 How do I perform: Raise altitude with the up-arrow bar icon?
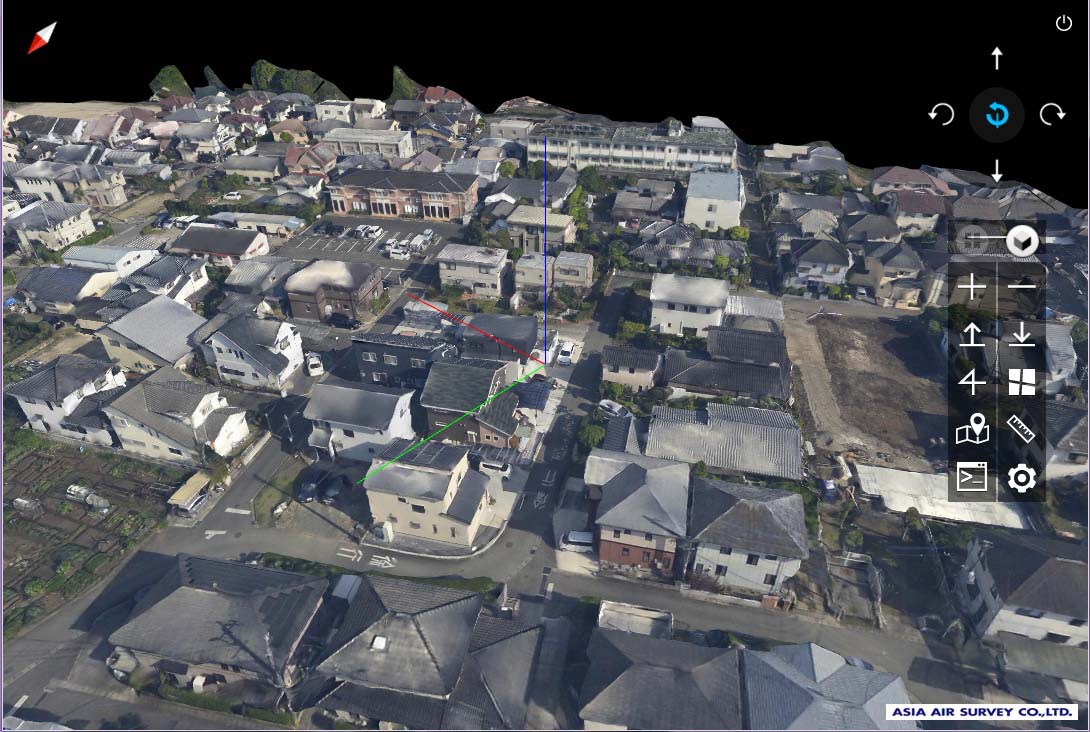click(x=972, y=334)
